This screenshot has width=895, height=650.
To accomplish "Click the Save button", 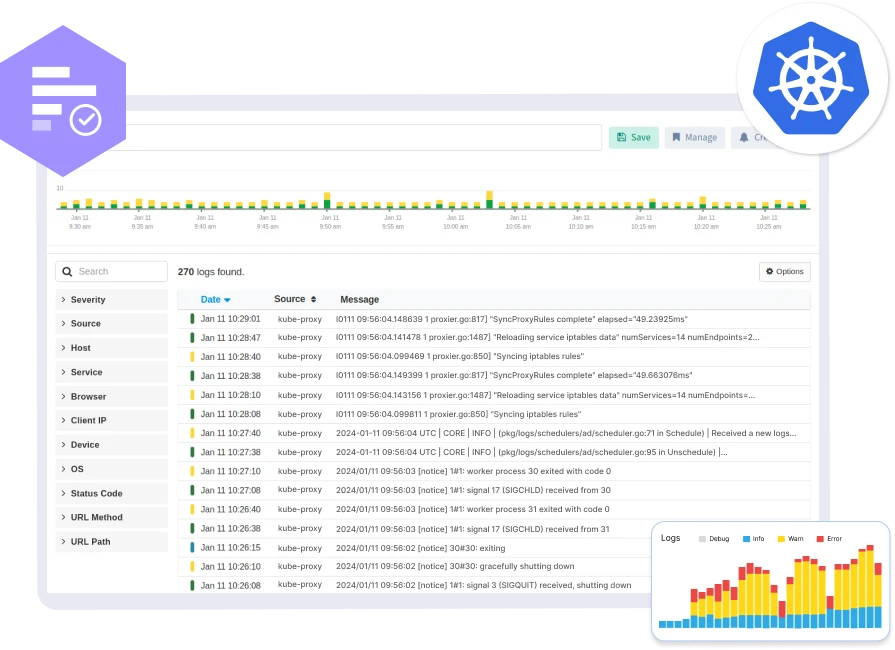I will tap(634, 138).
